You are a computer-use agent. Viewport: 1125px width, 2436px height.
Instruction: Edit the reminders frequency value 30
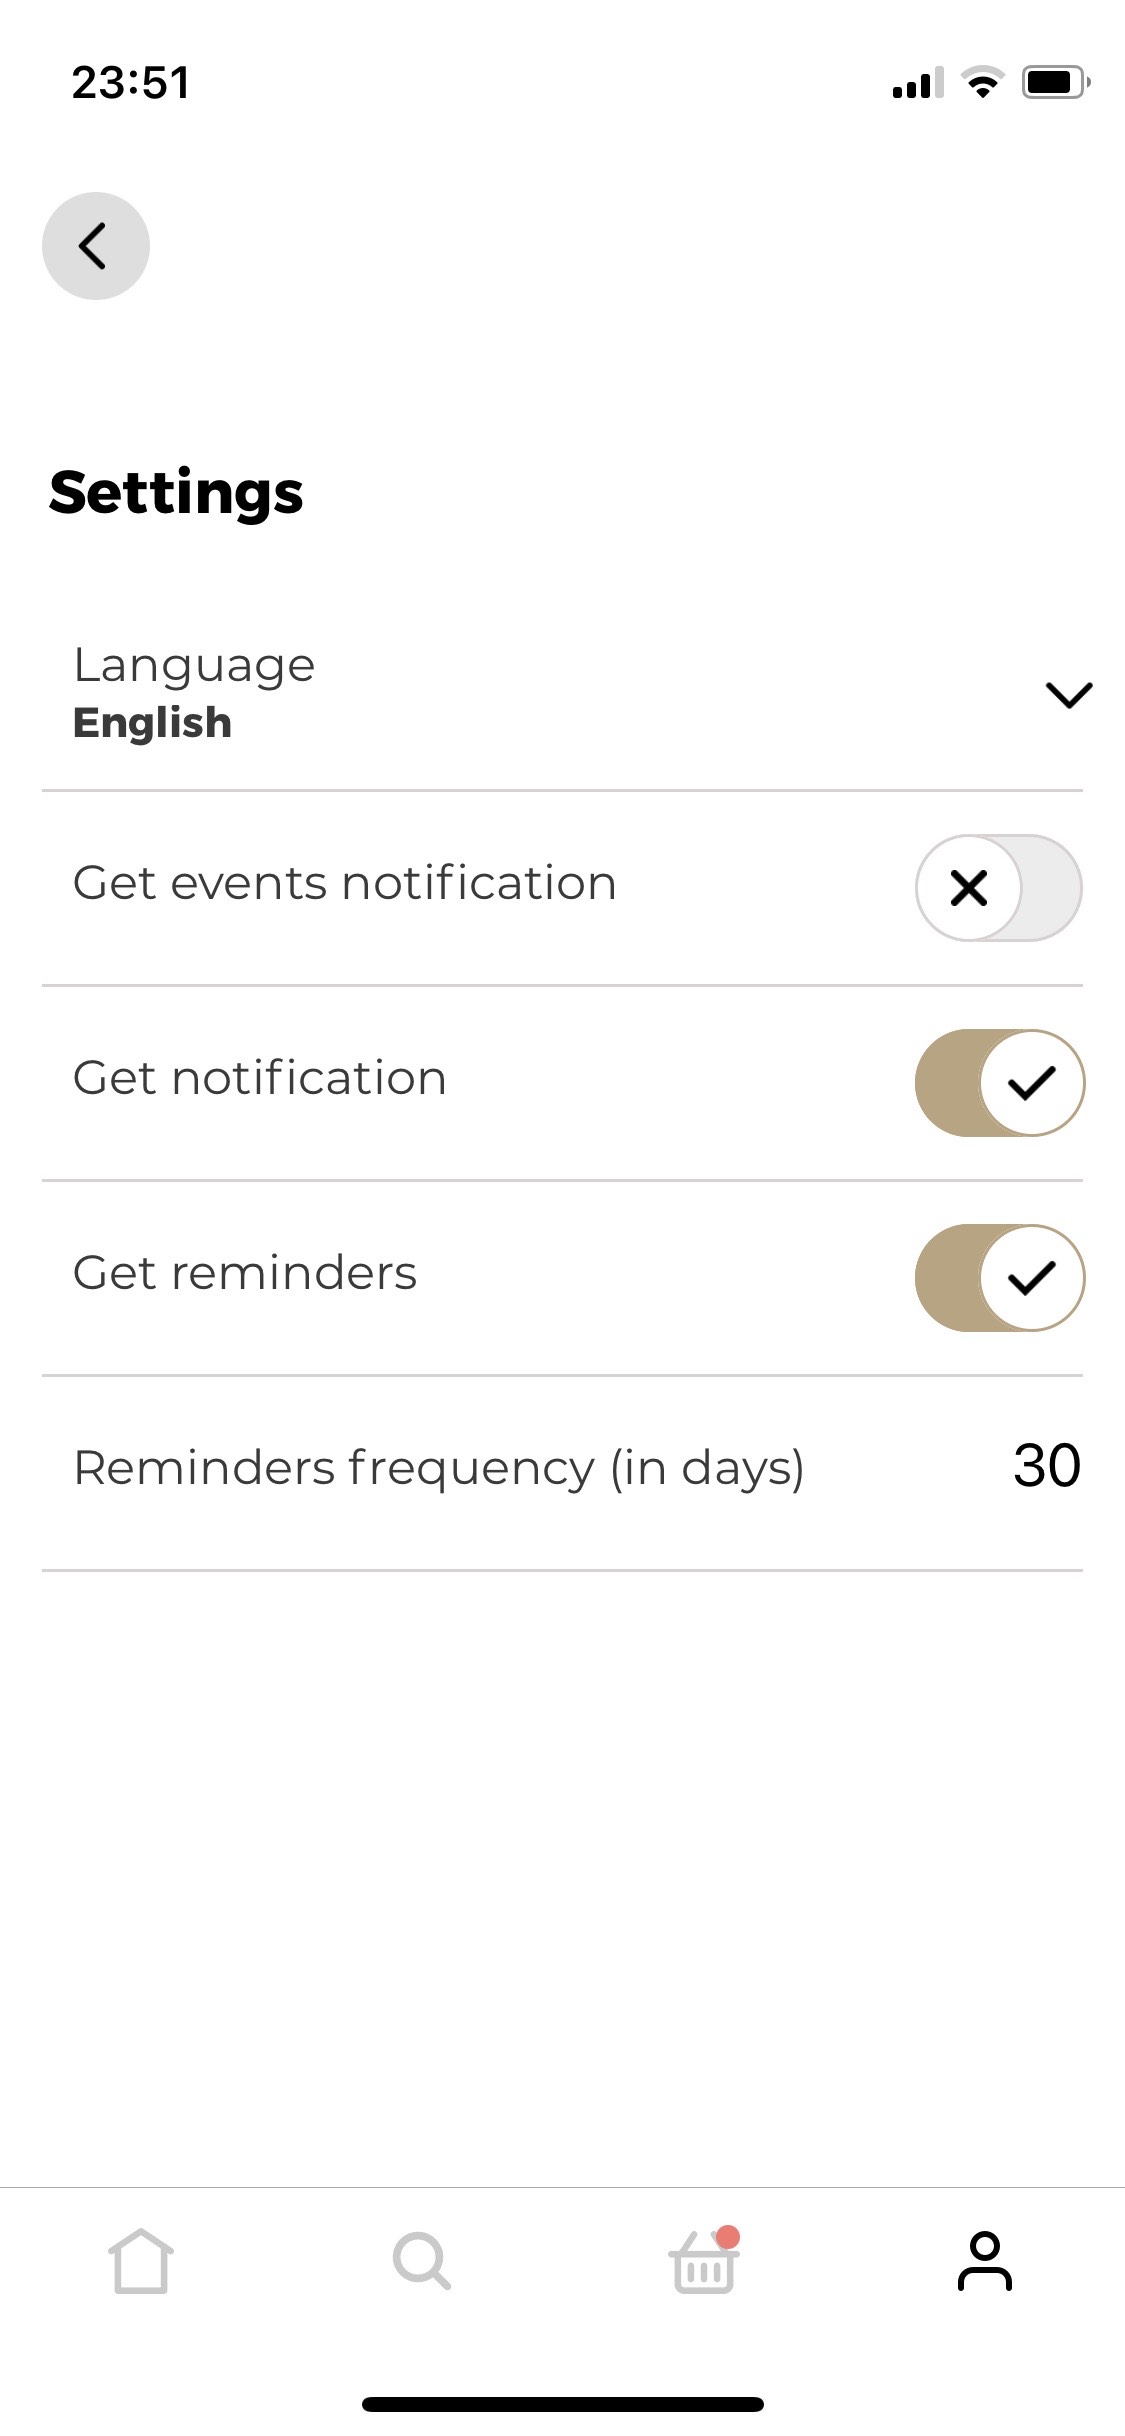click(x=1046, y=1466)
